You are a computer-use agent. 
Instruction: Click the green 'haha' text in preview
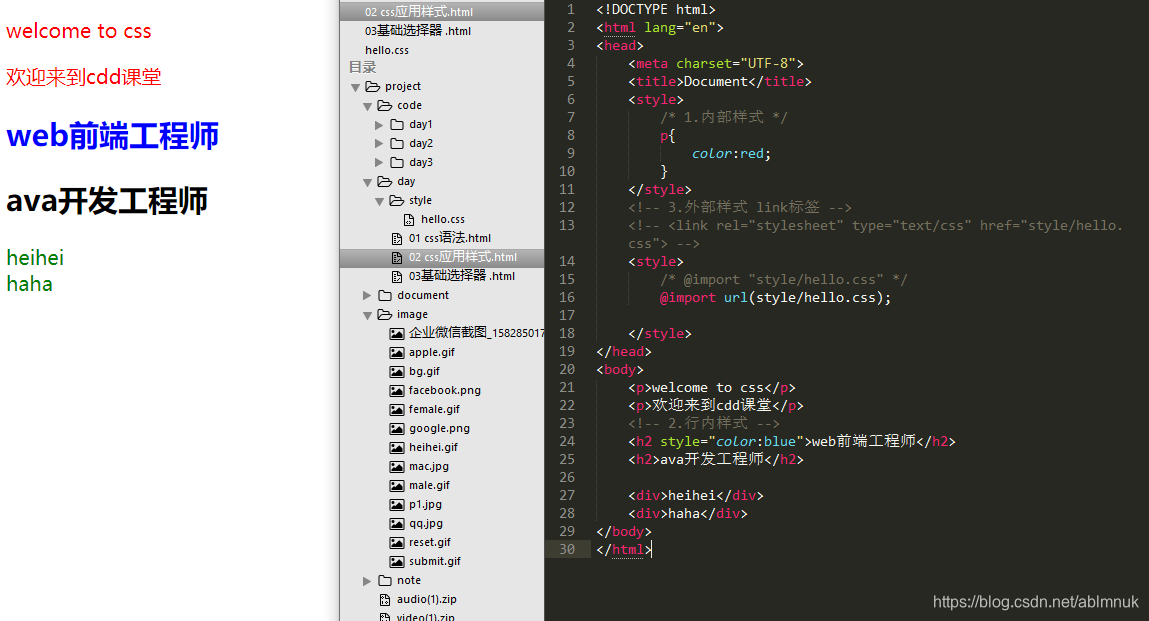(x=29, y=284)
